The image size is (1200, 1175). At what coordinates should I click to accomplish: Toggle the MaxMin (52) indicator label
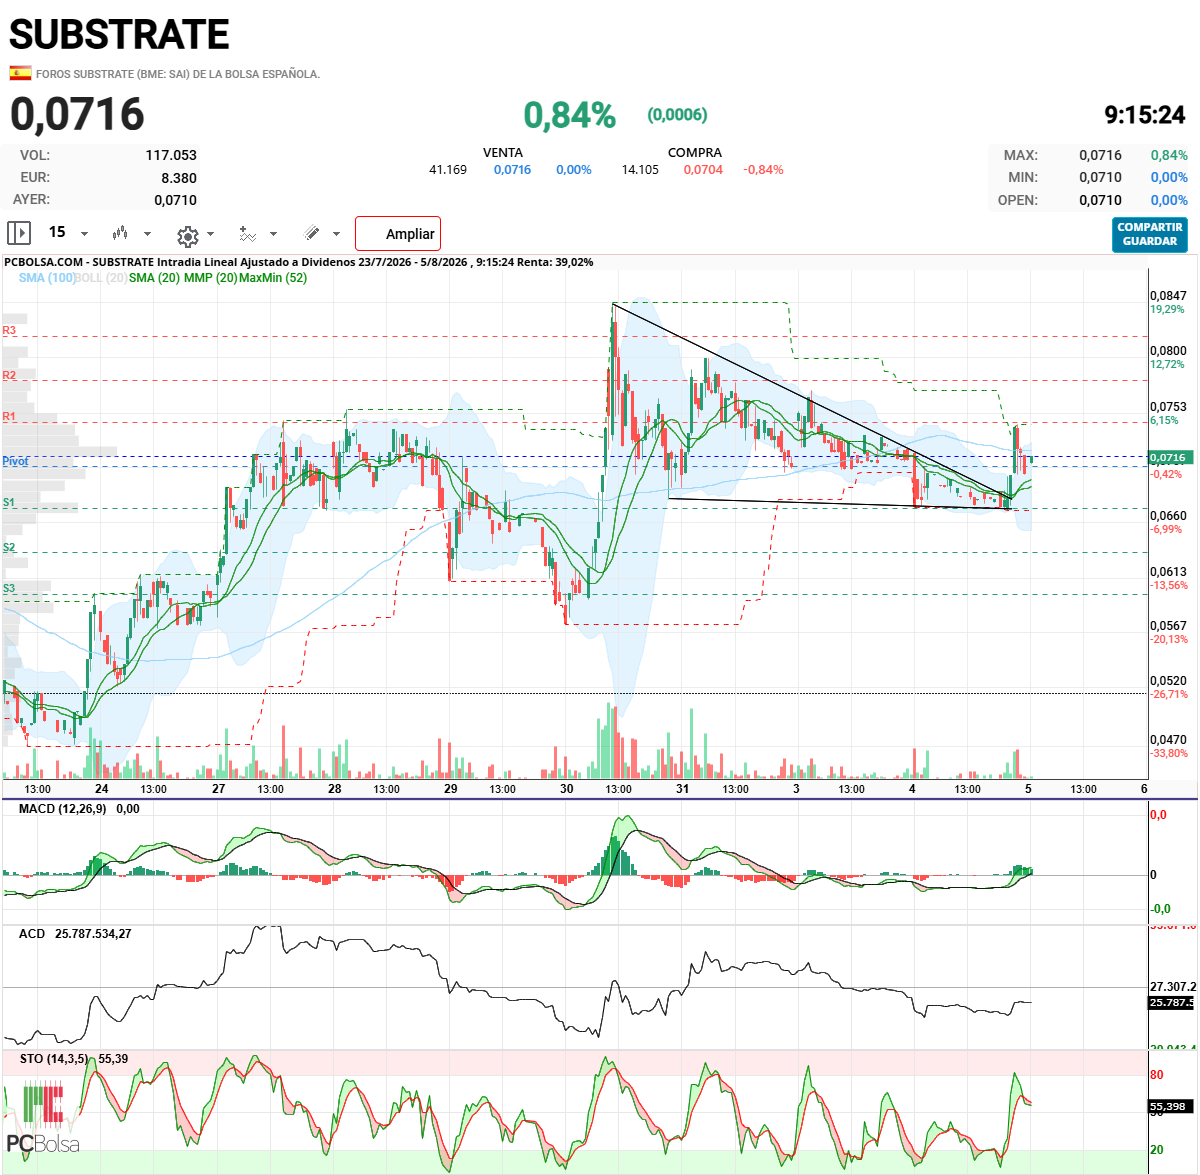(273, 278)
